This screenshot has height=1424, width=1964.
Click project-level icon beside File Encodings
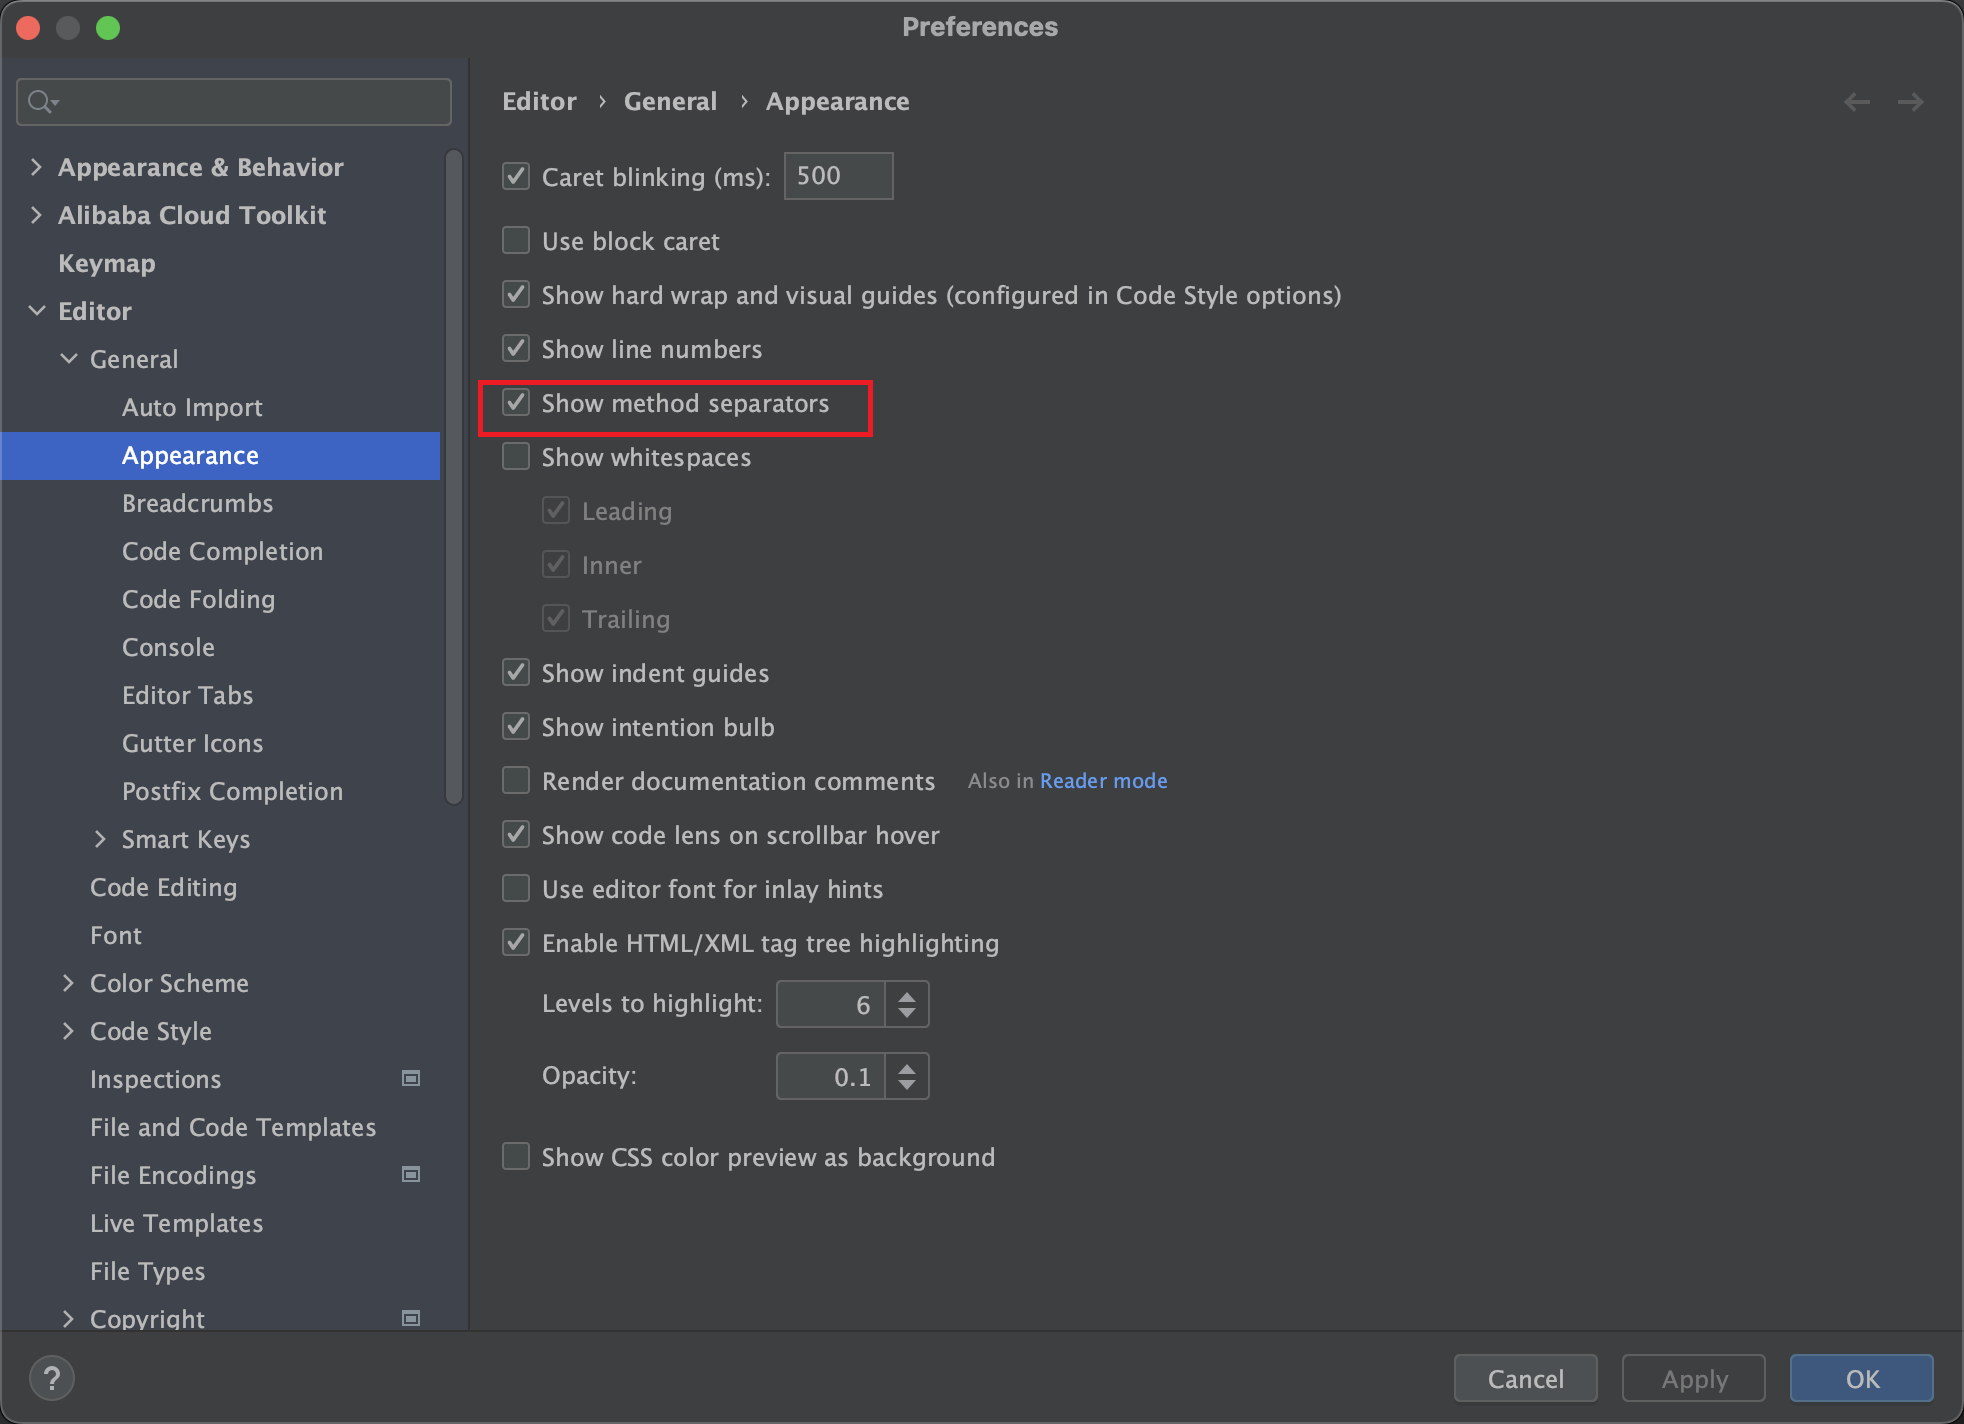point(410,1174)
